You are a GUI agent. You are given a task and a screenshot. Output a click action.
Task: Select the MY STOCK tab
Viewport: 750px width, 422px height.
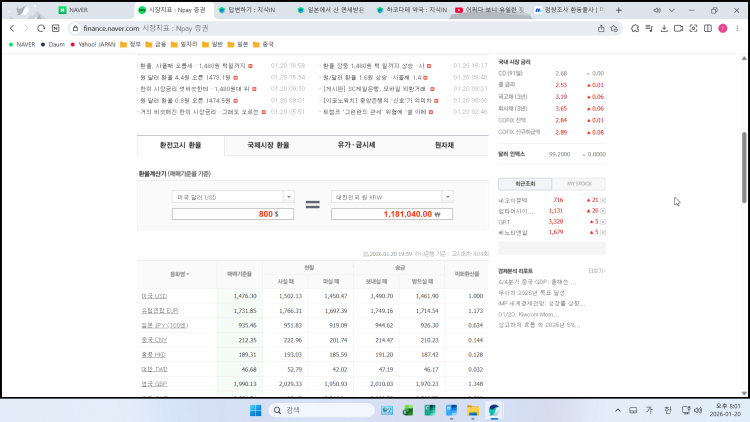tap(579, 184)
